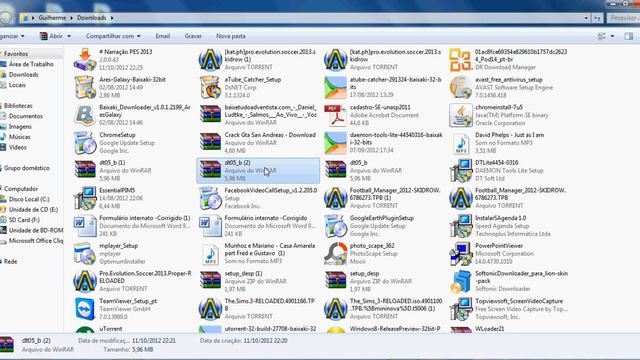
Task: Select the file named dt05_b (2)
Action: point(258,170)
